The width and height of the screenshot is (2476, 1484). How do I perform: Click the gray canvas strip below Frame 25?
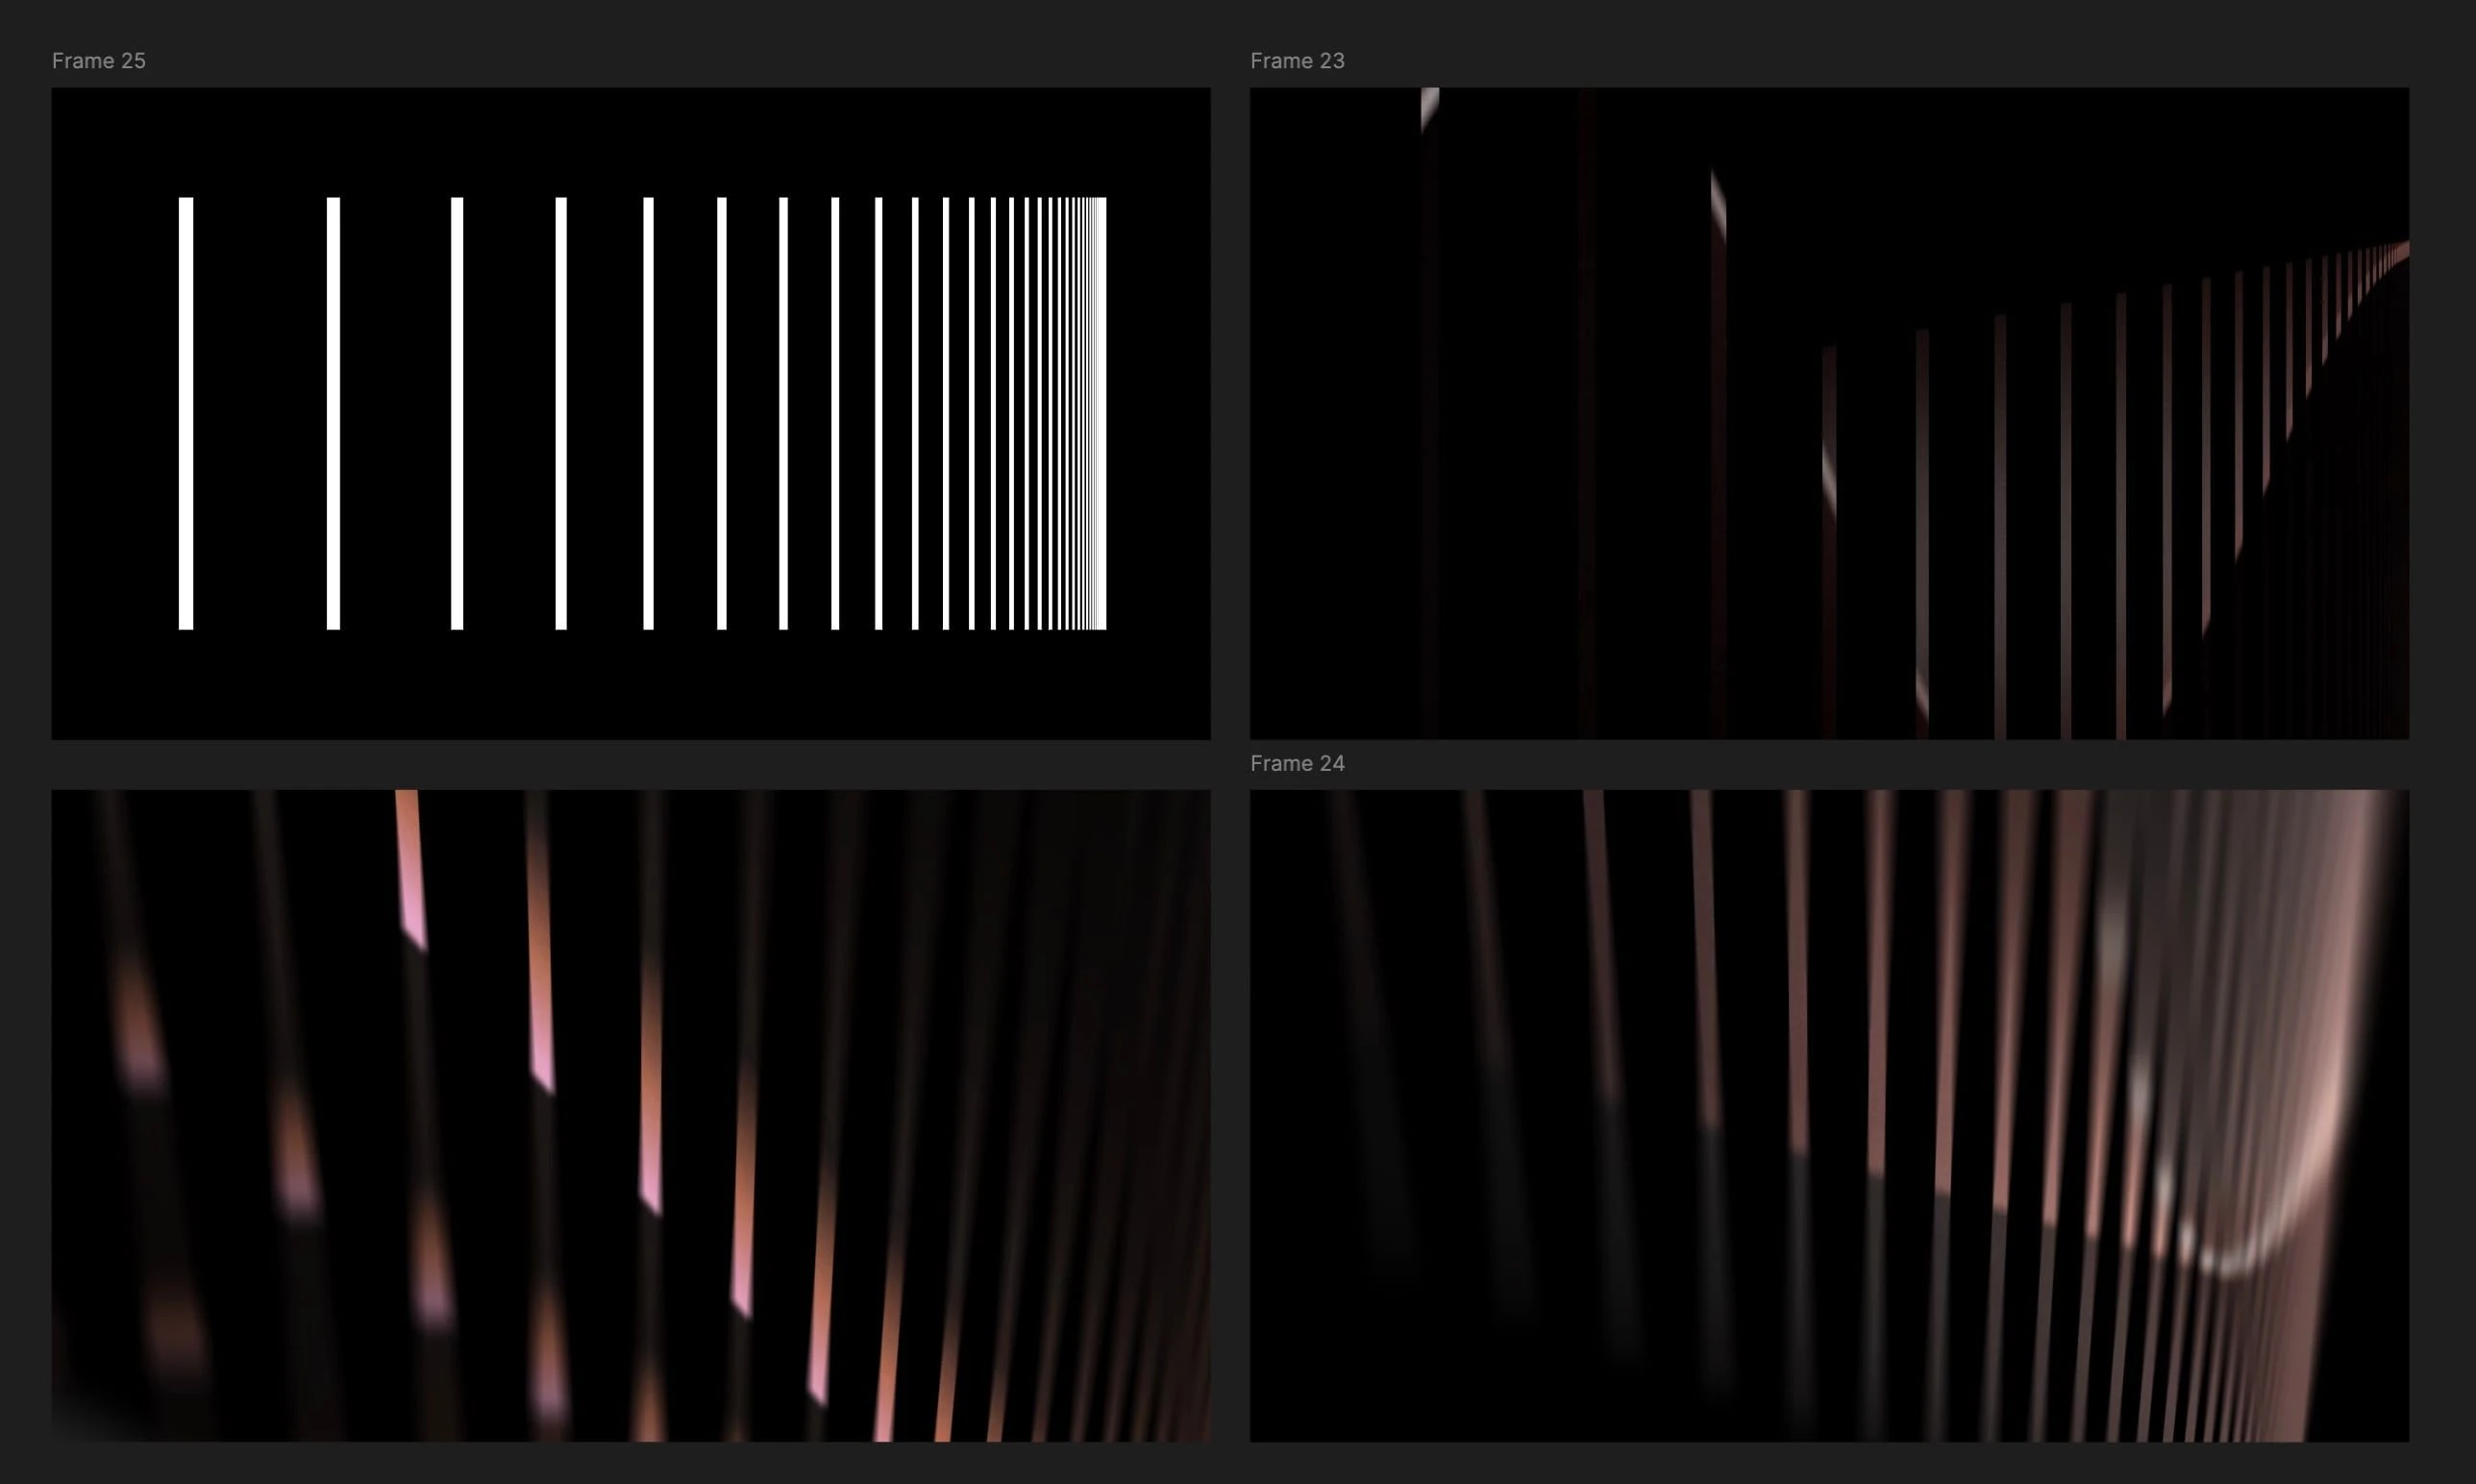point(630,764)
